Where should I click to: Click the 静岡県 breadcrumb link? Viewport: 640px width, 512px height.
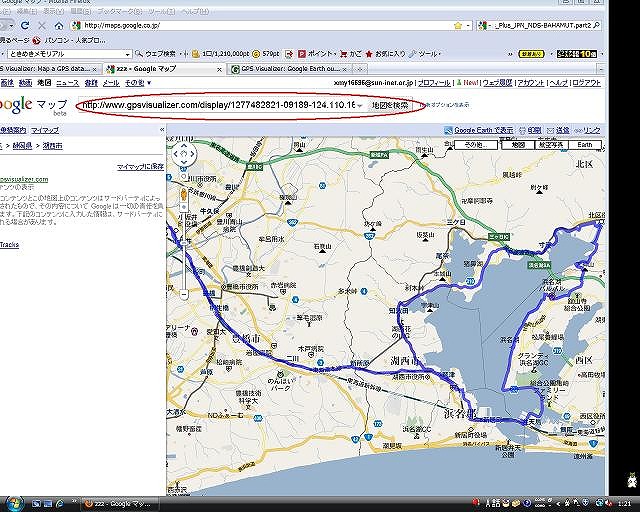(x=22, y=146)
